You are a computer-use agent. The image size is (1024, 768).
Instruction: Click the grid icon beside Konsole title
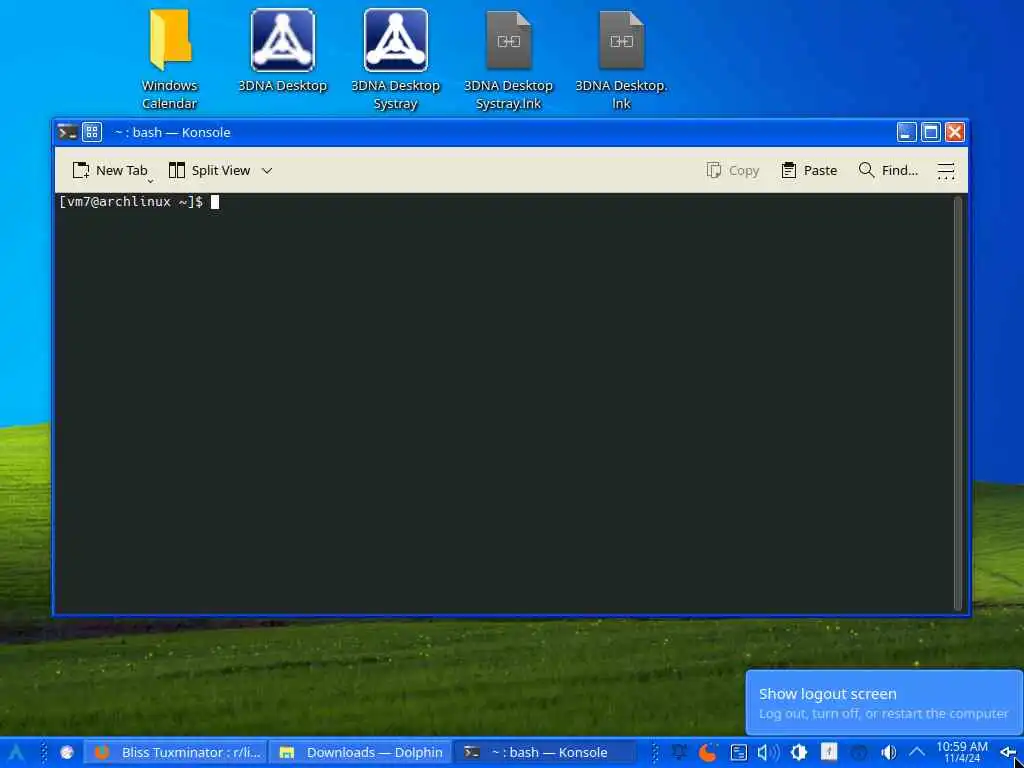click(x=92, y=133)
